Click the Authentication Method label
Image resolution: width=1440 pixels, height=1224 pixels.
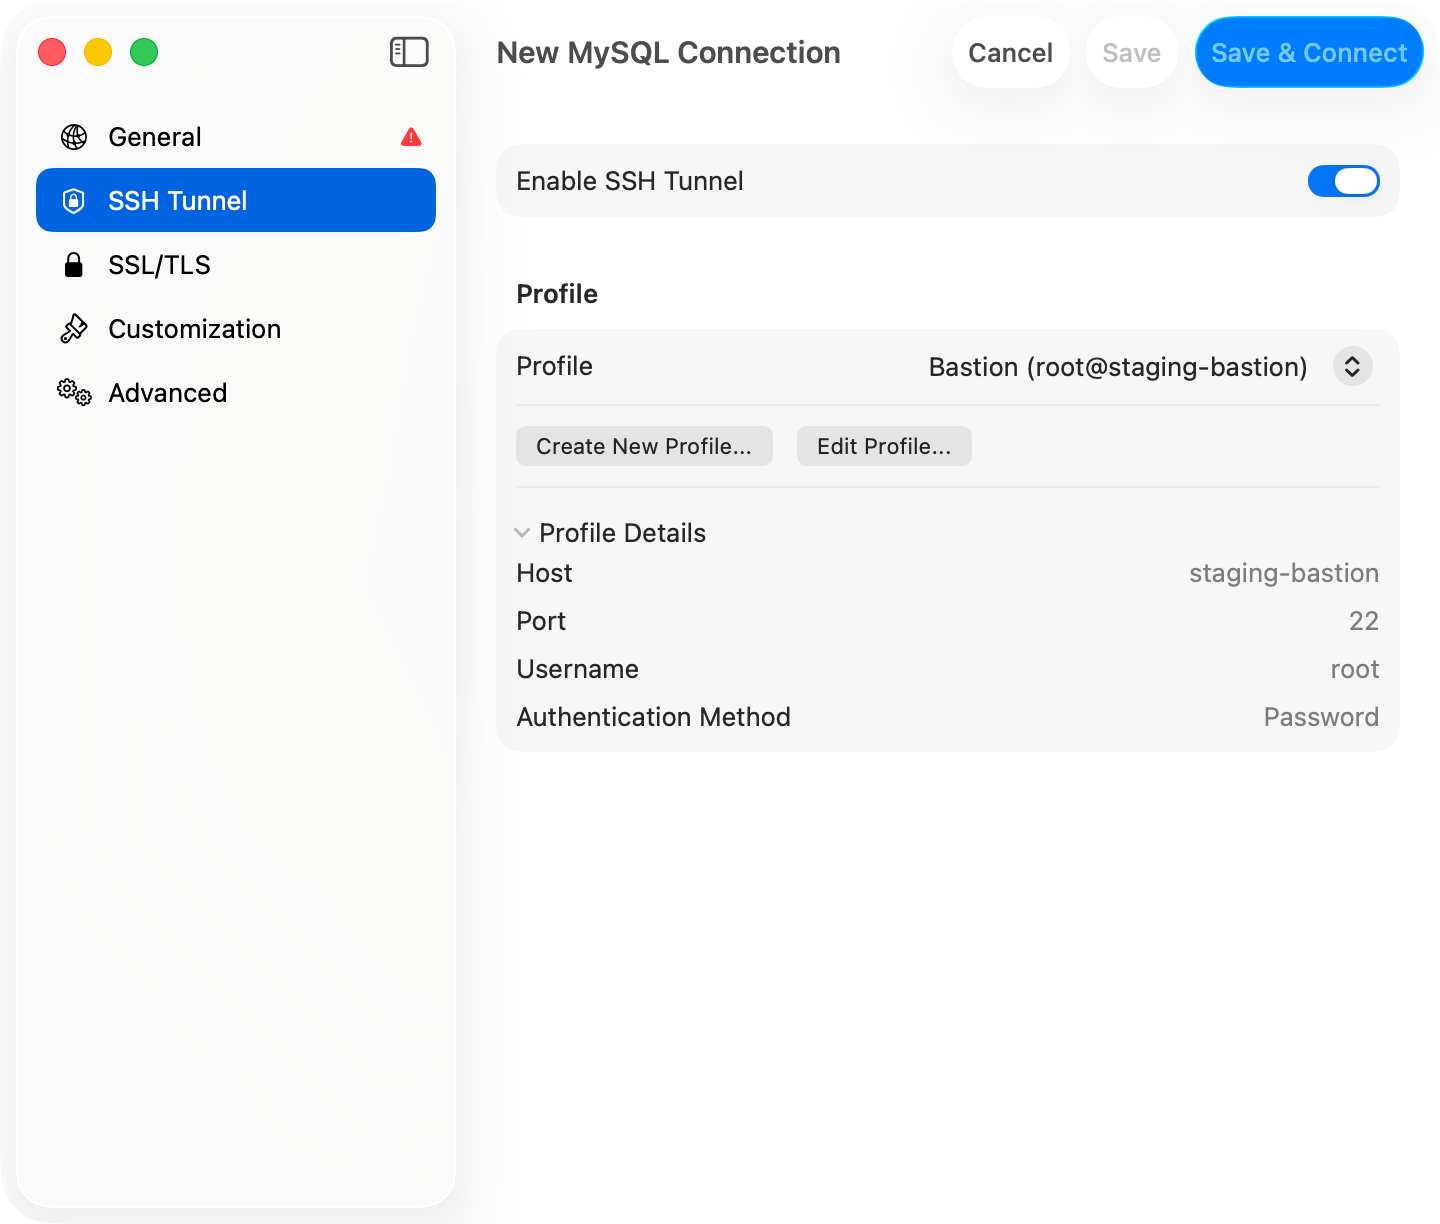(x=654, y=717)
